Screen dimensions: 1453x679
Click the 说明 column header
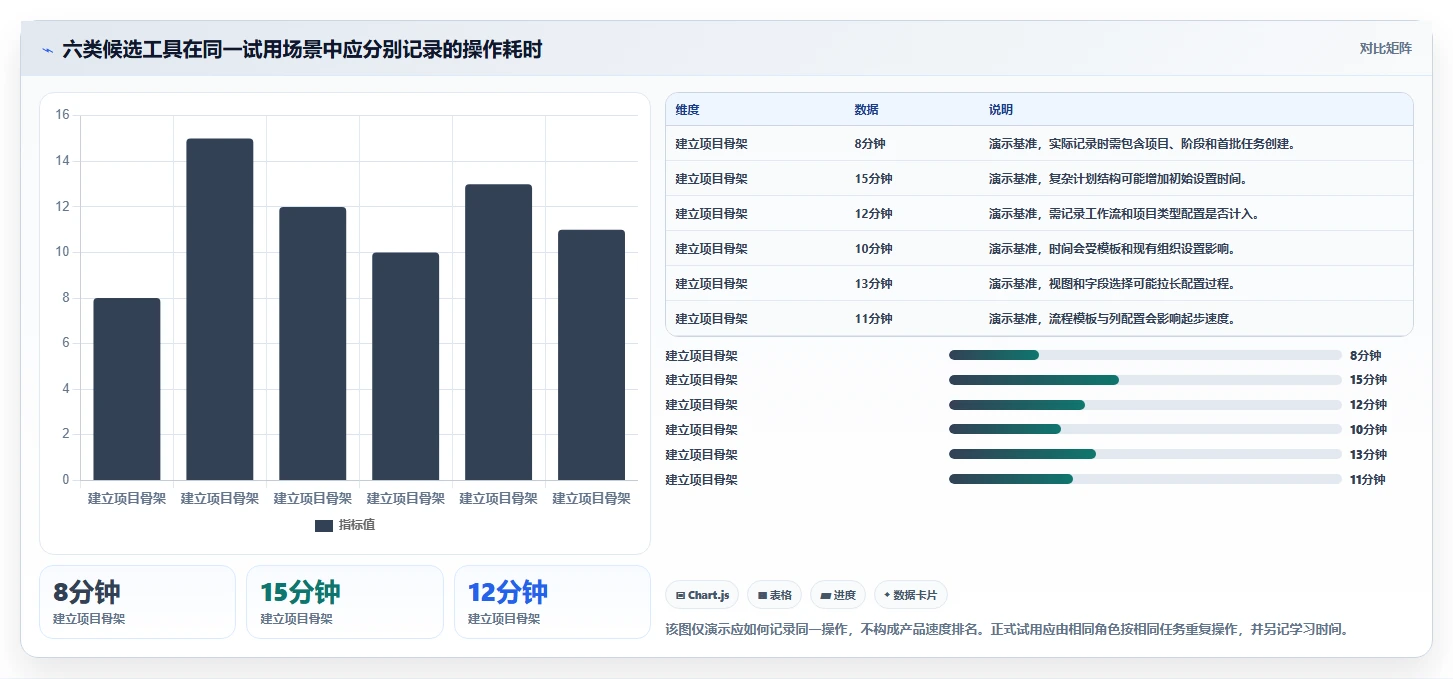[1001, 109]
